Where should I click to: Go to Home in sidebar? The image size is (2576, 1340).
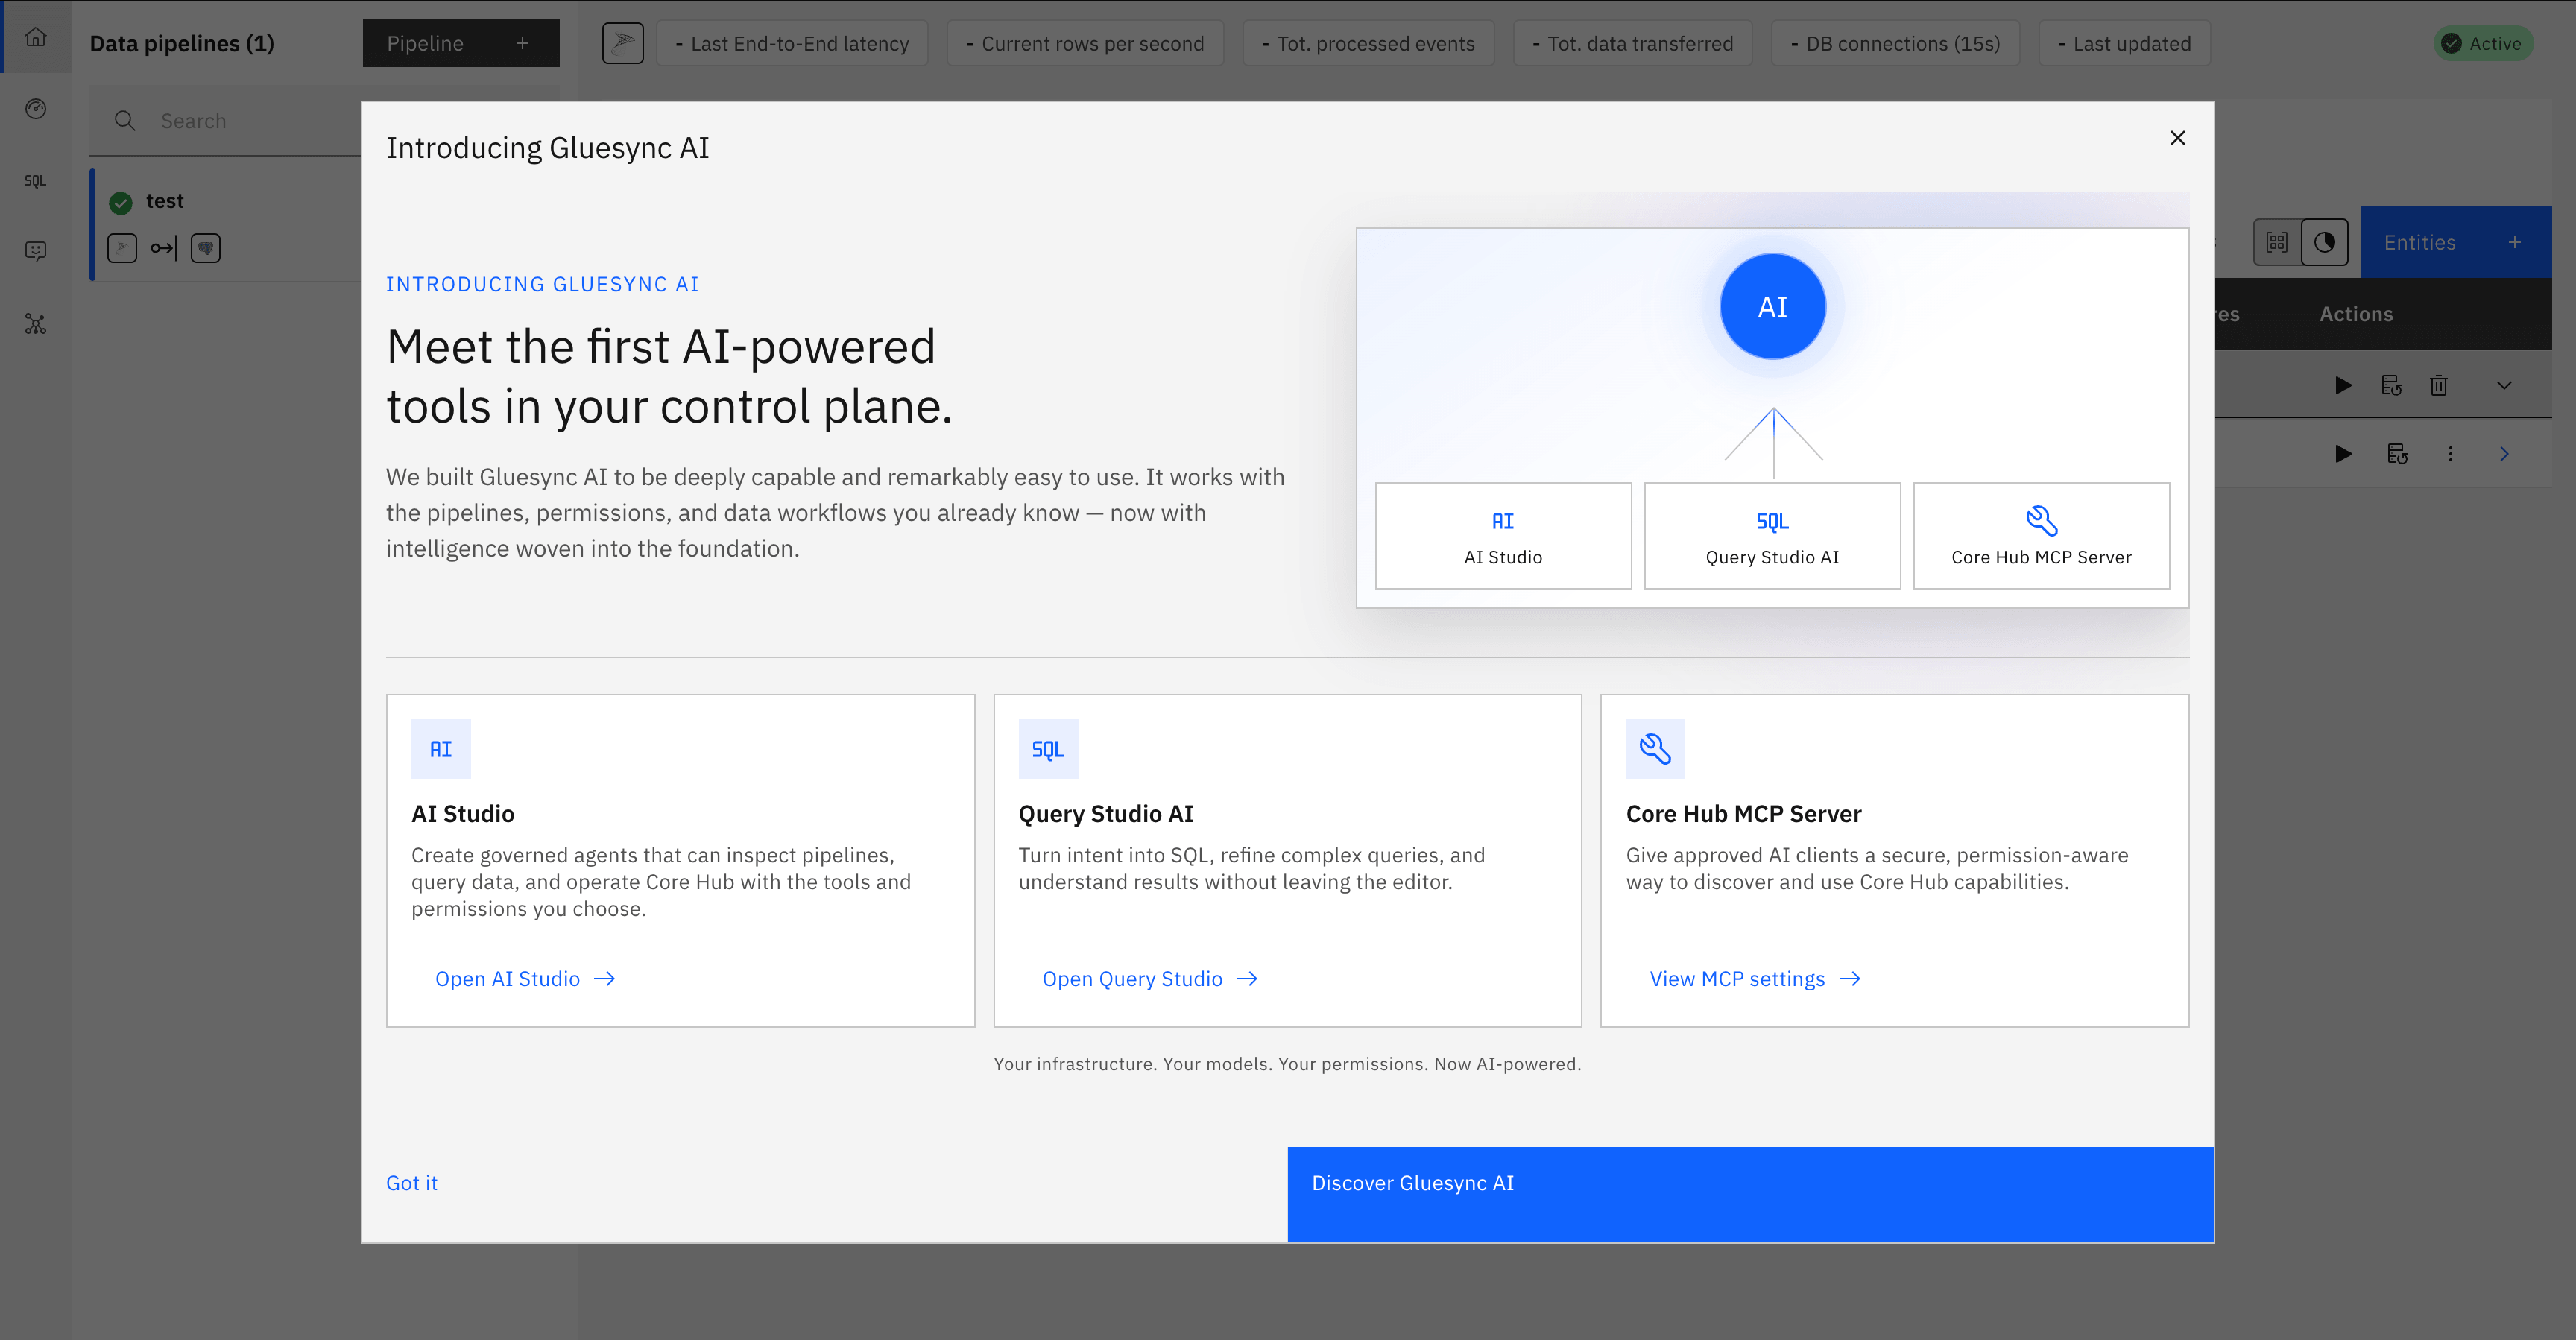(36, 37)
